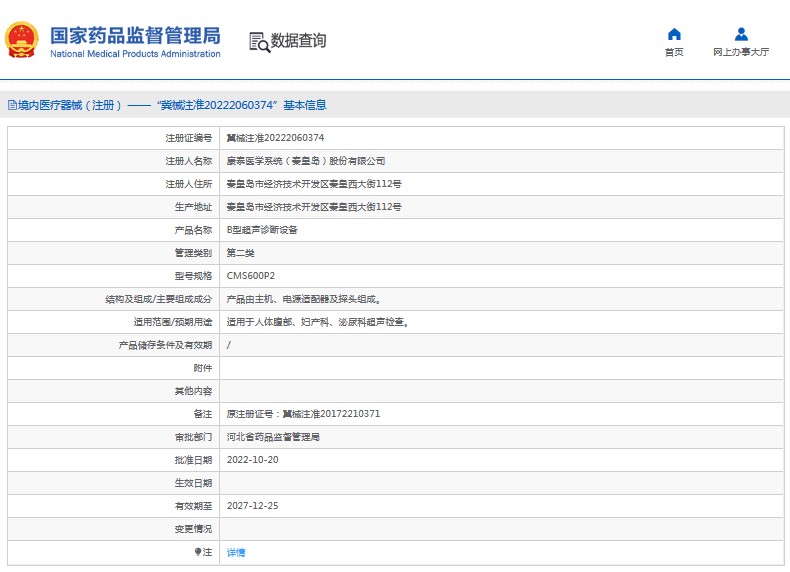Open the 网上办事大厅 navigation label

pos(741,52)
